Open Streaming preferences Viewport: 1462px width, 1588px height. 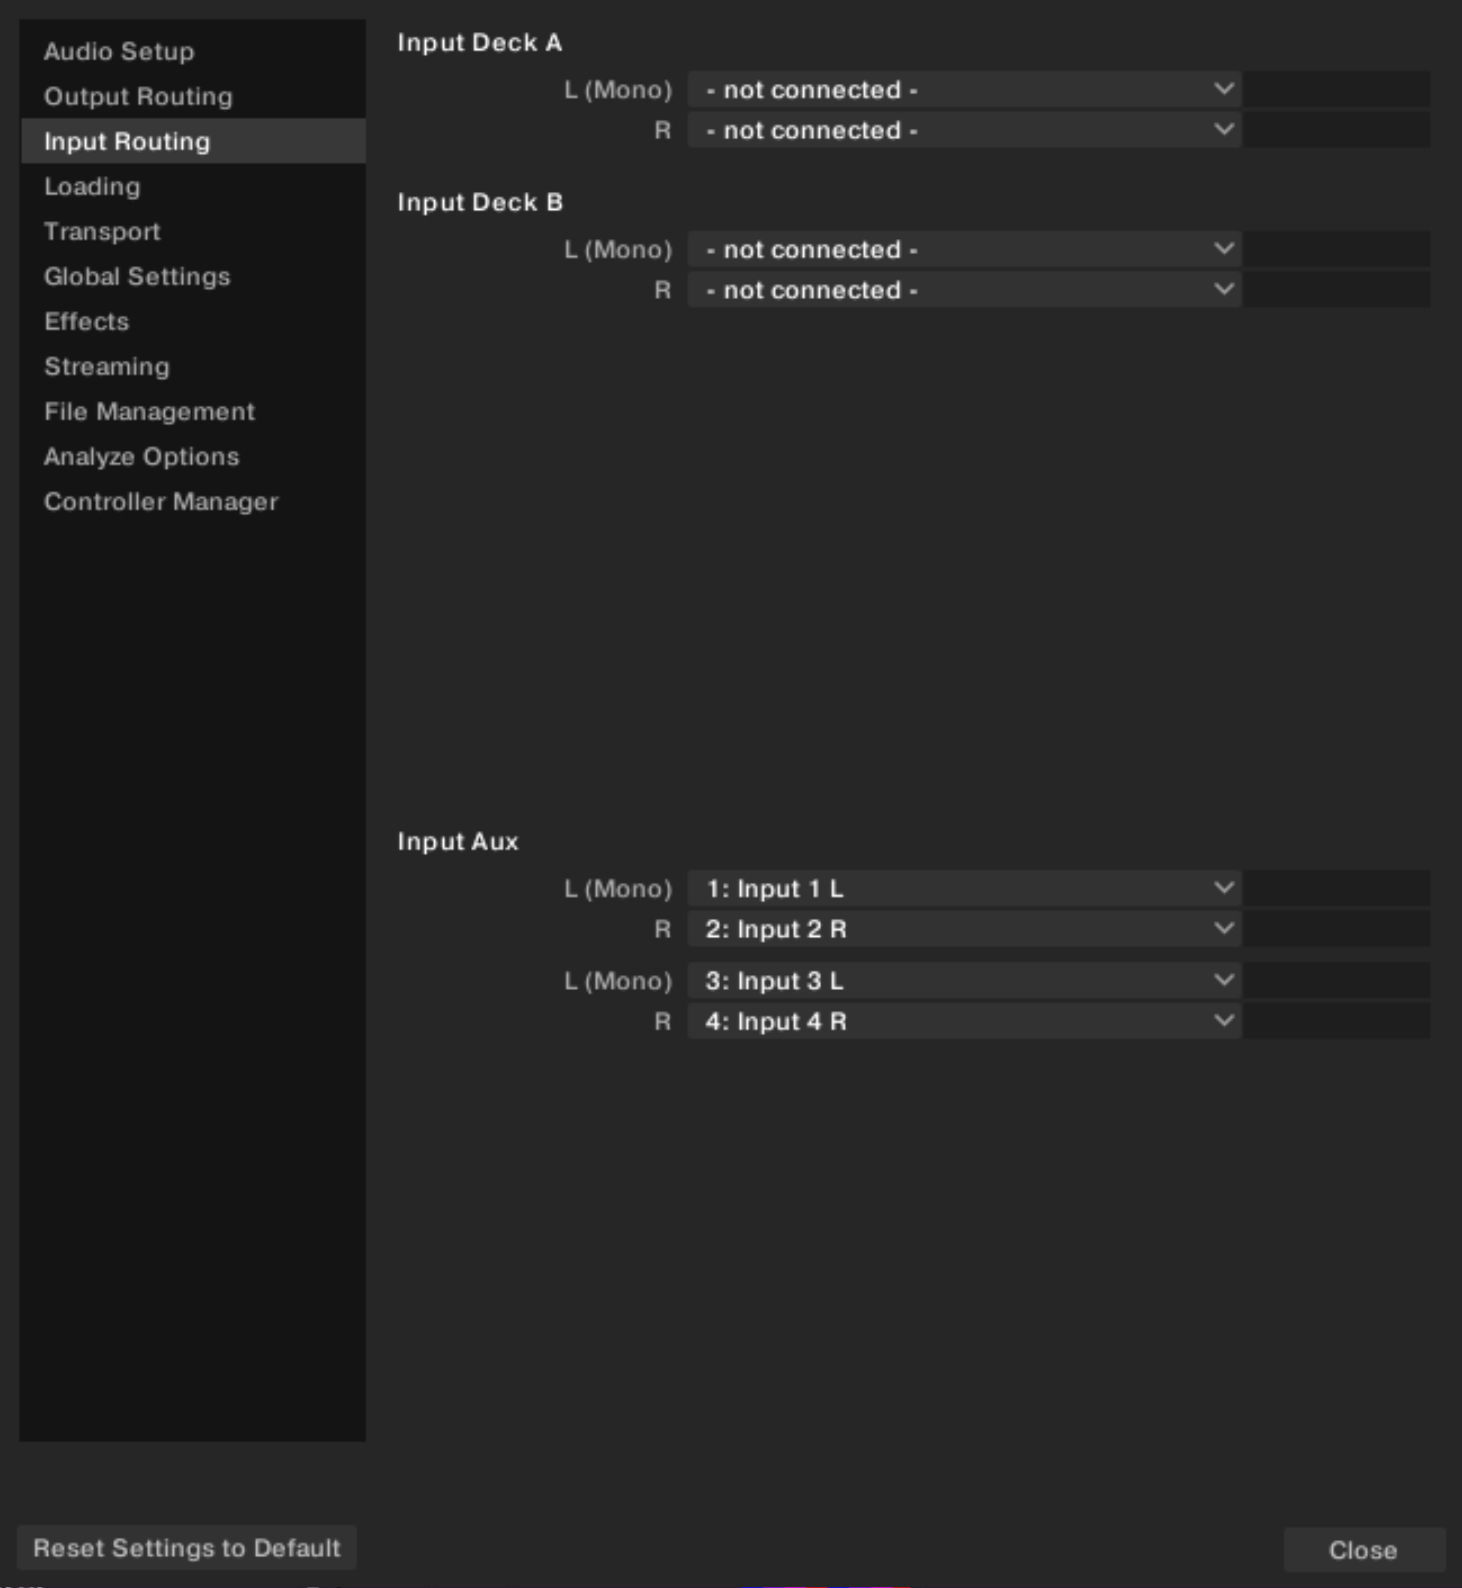[x=107, y=366]
